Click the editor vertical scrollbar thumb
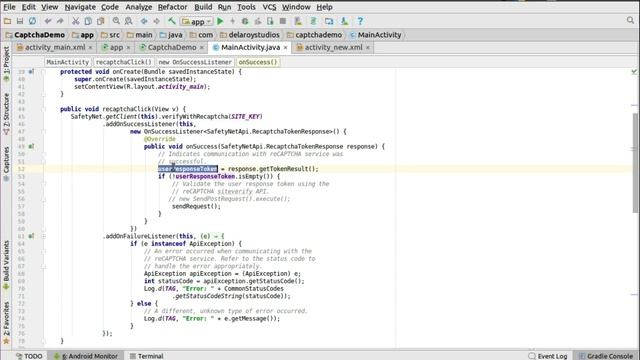Viewport: 640px width, 360px height. coord(636,162)
